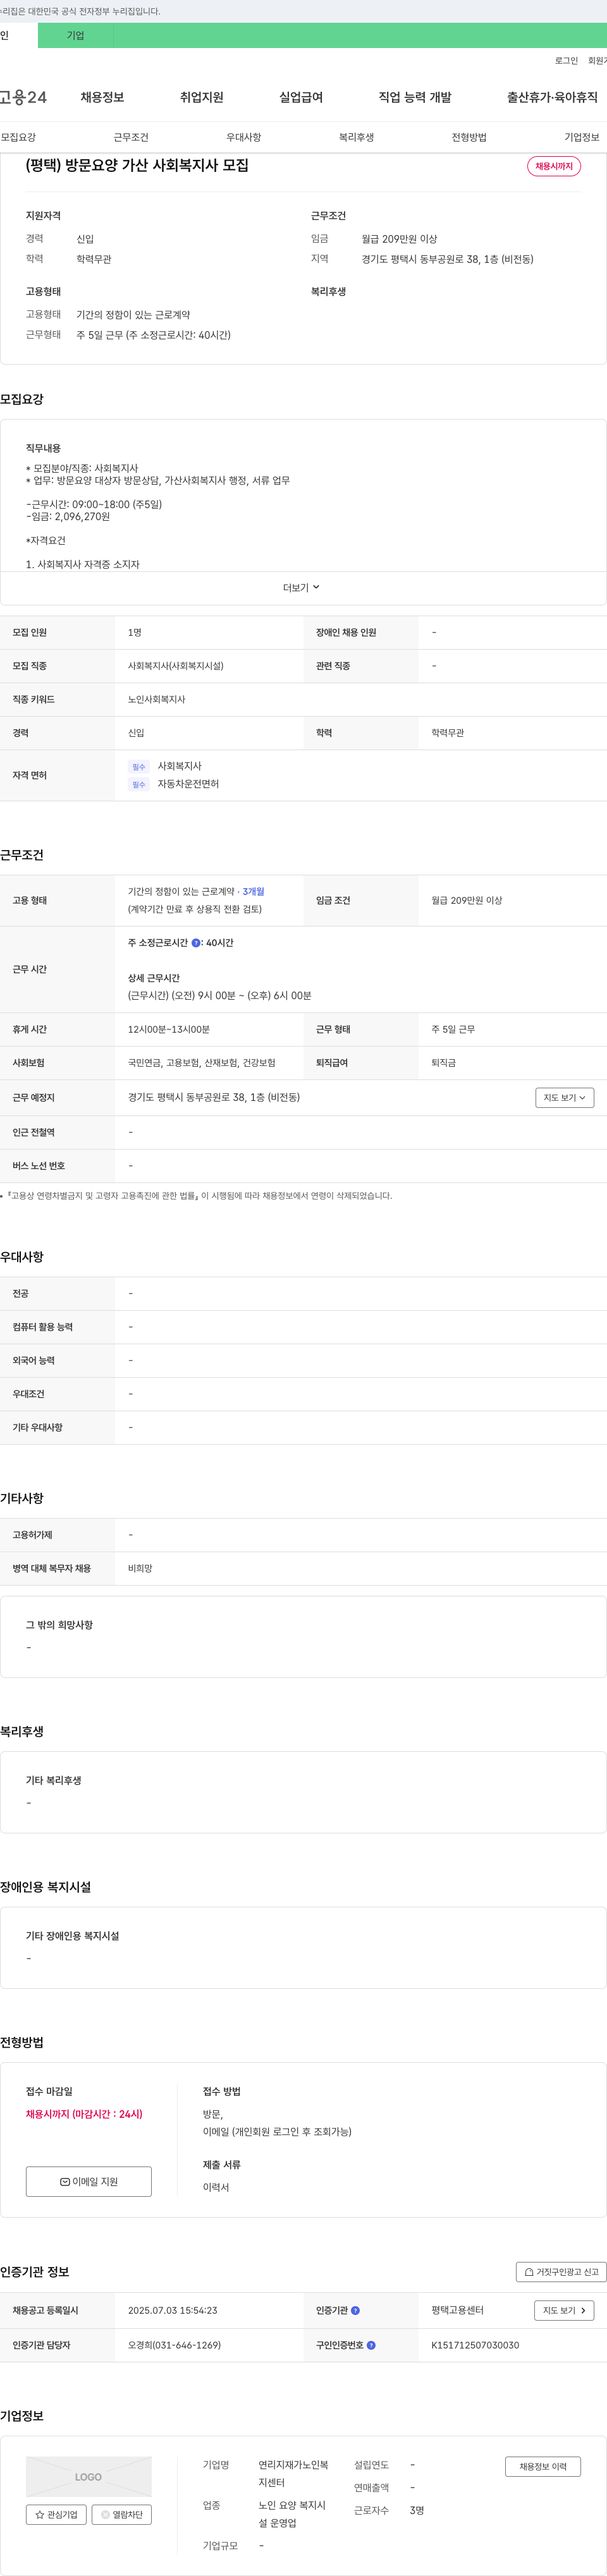Viewport: 607px width, 2576px height.
Task: Click the blue help icon beside 주 소정근로시간
Action: pos(196,943)
